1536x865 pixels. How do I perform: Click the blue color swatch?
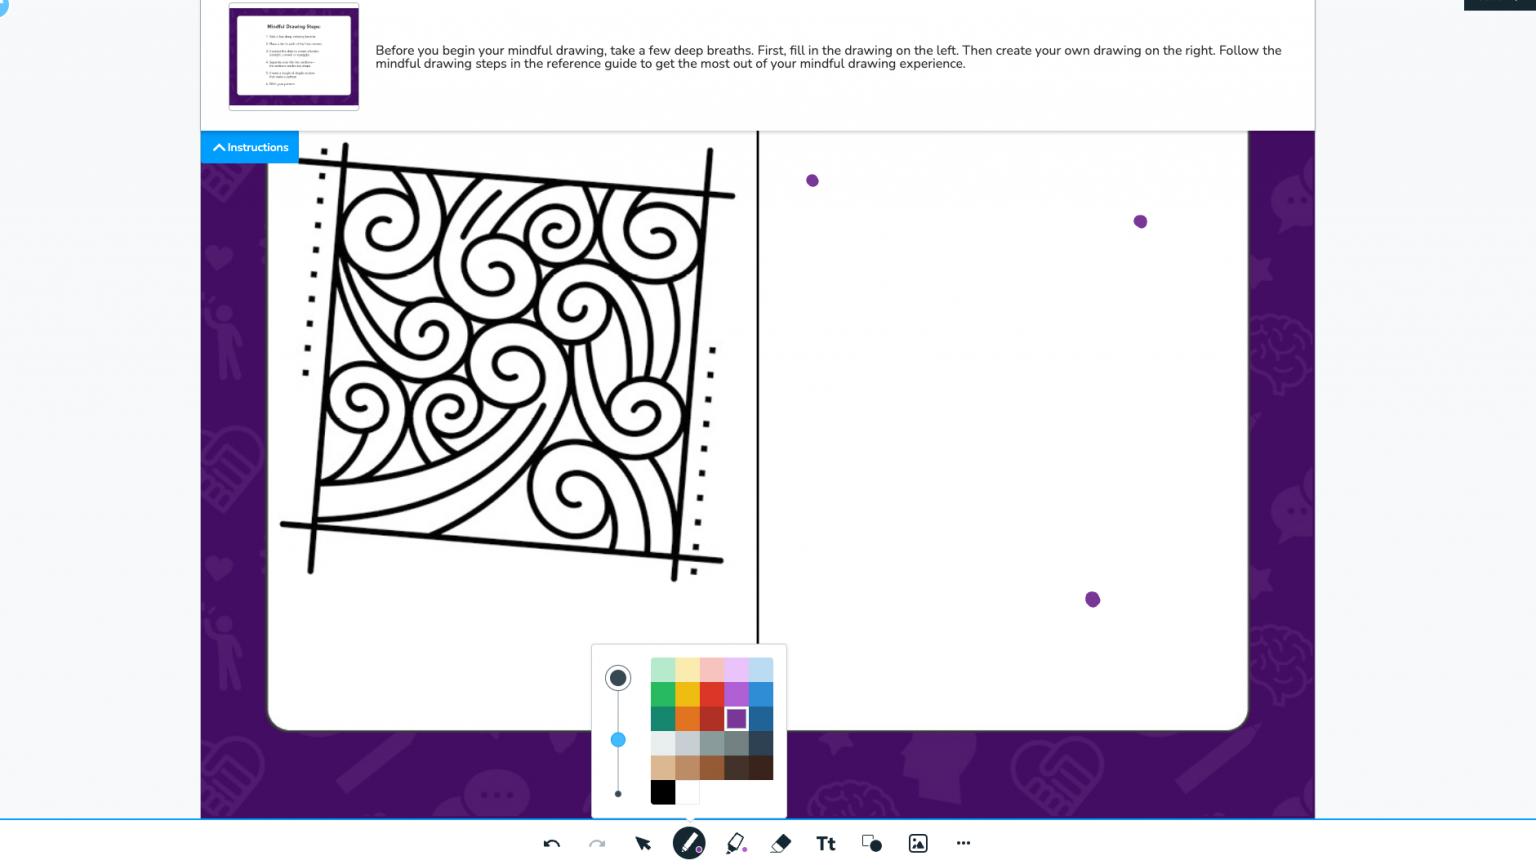763,695
